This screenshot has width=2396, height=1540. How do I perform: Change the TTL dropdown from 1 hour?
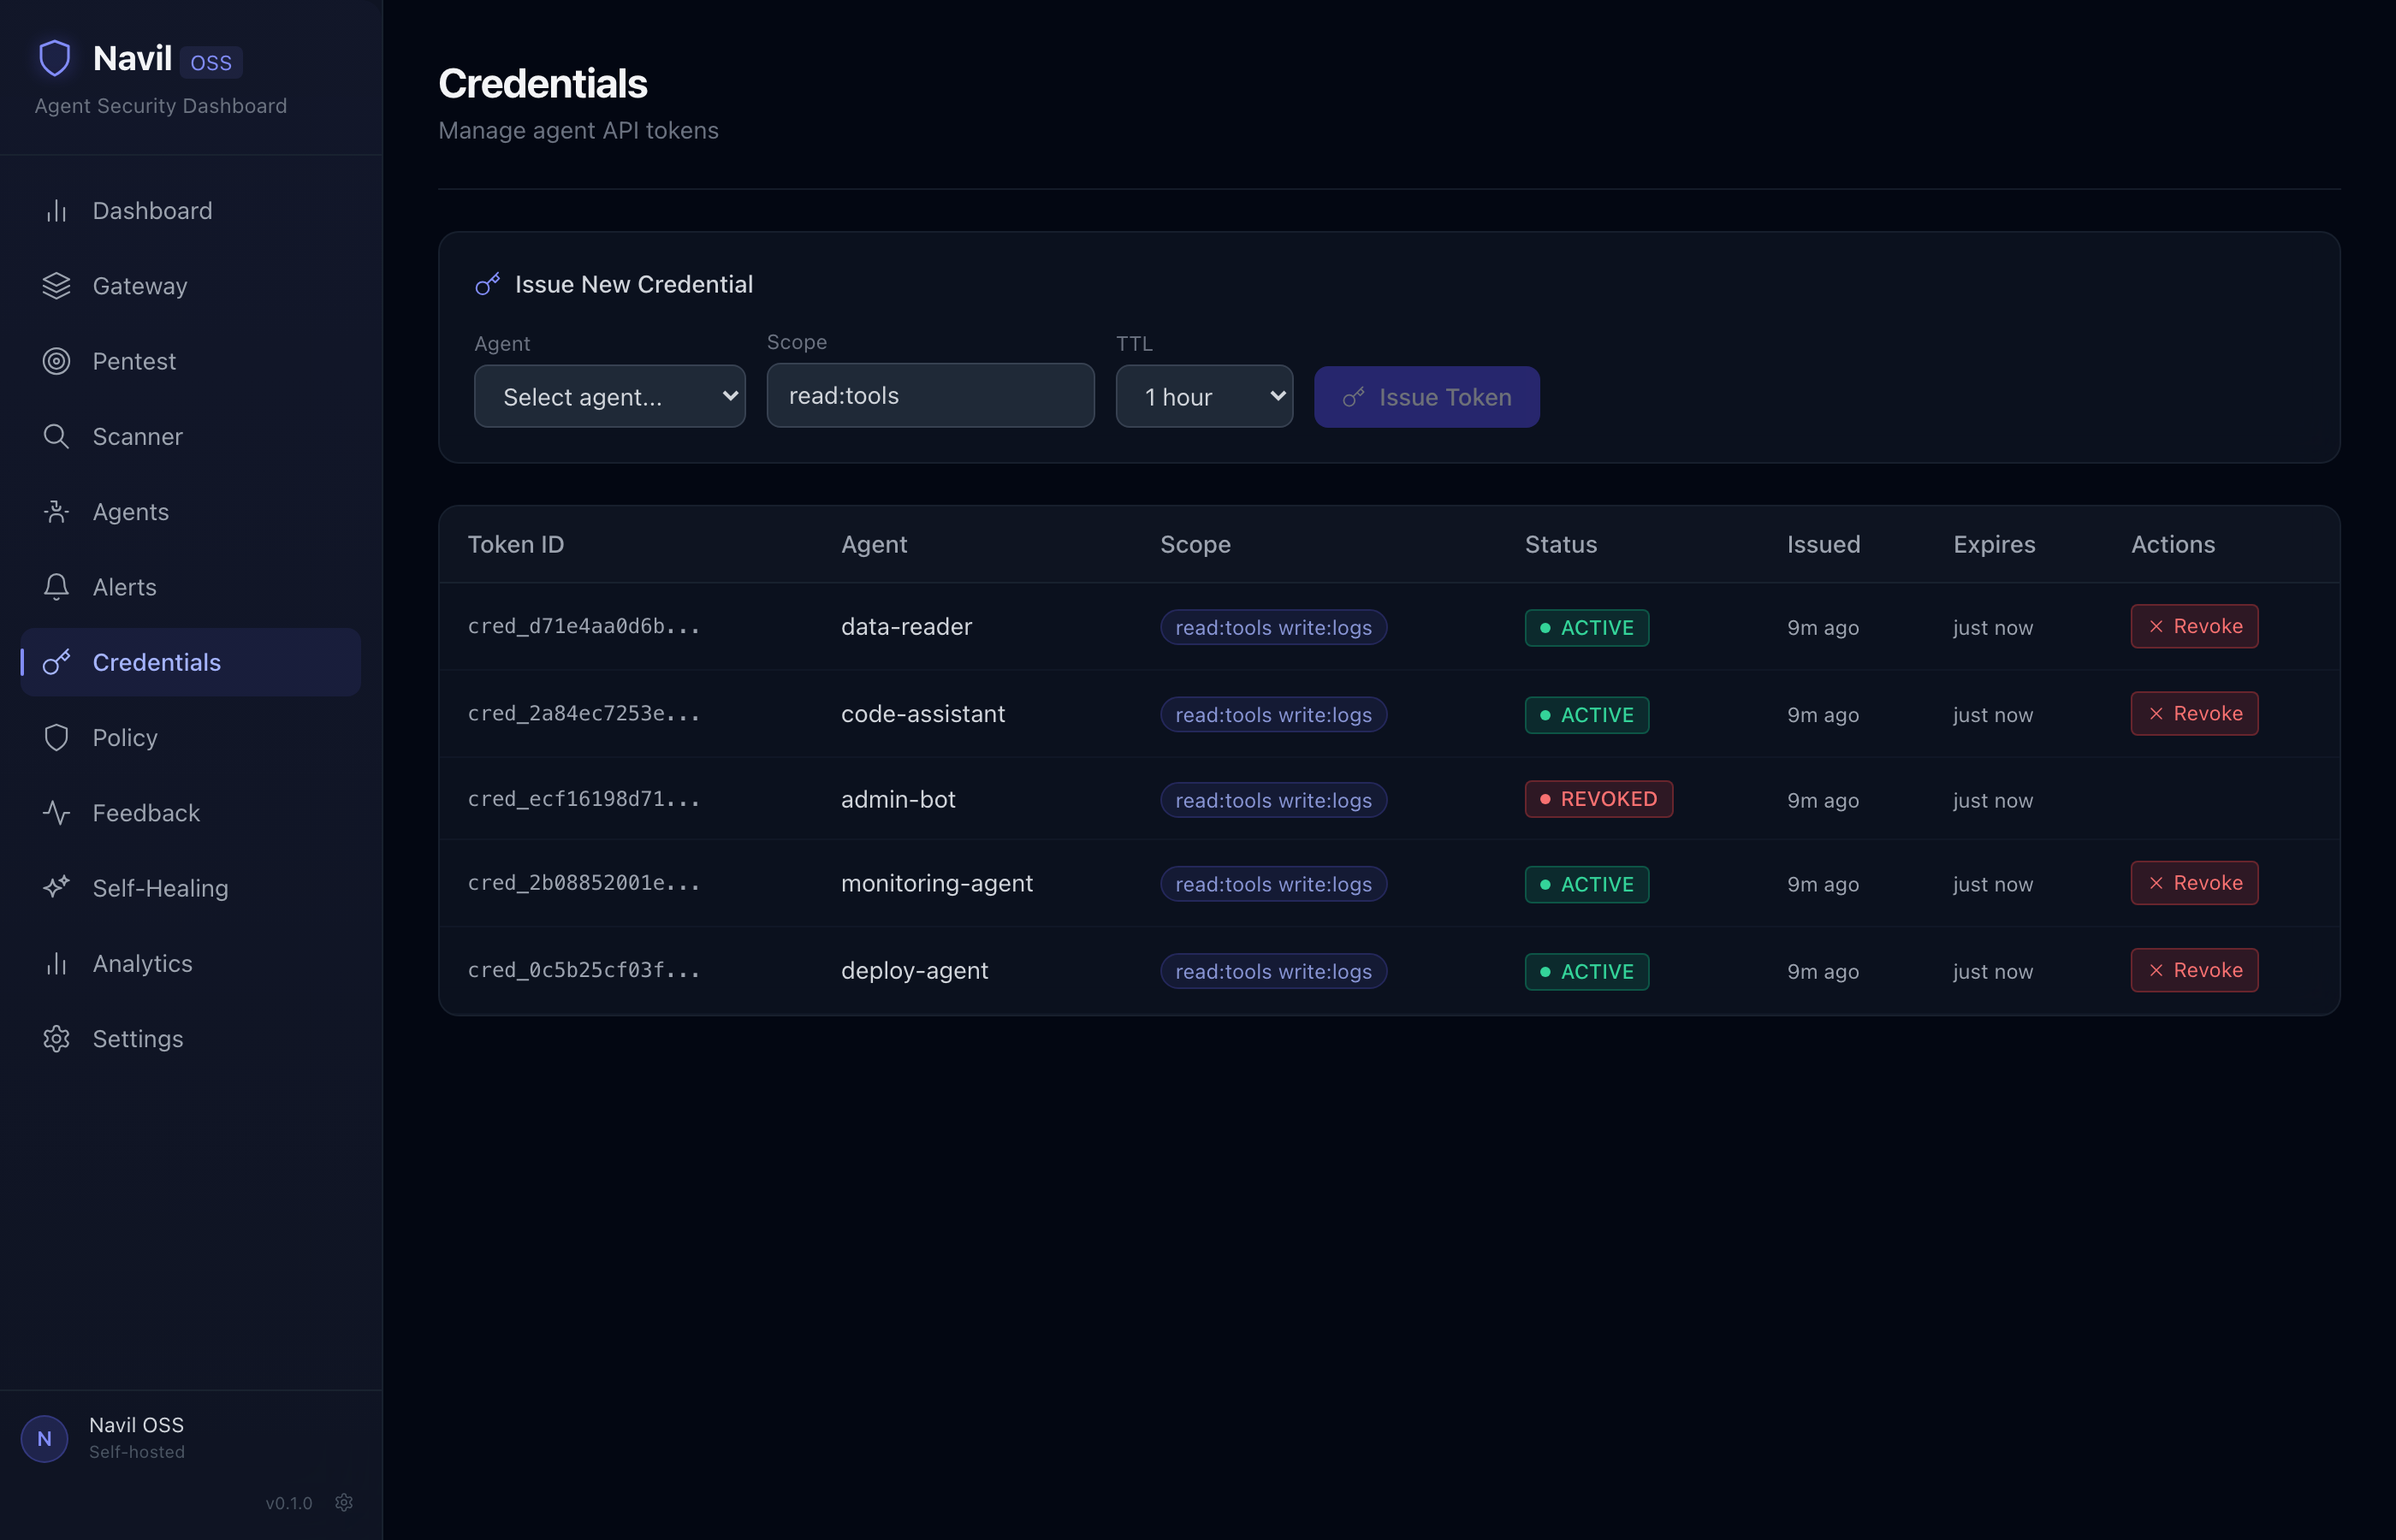tap(1204, 396)
